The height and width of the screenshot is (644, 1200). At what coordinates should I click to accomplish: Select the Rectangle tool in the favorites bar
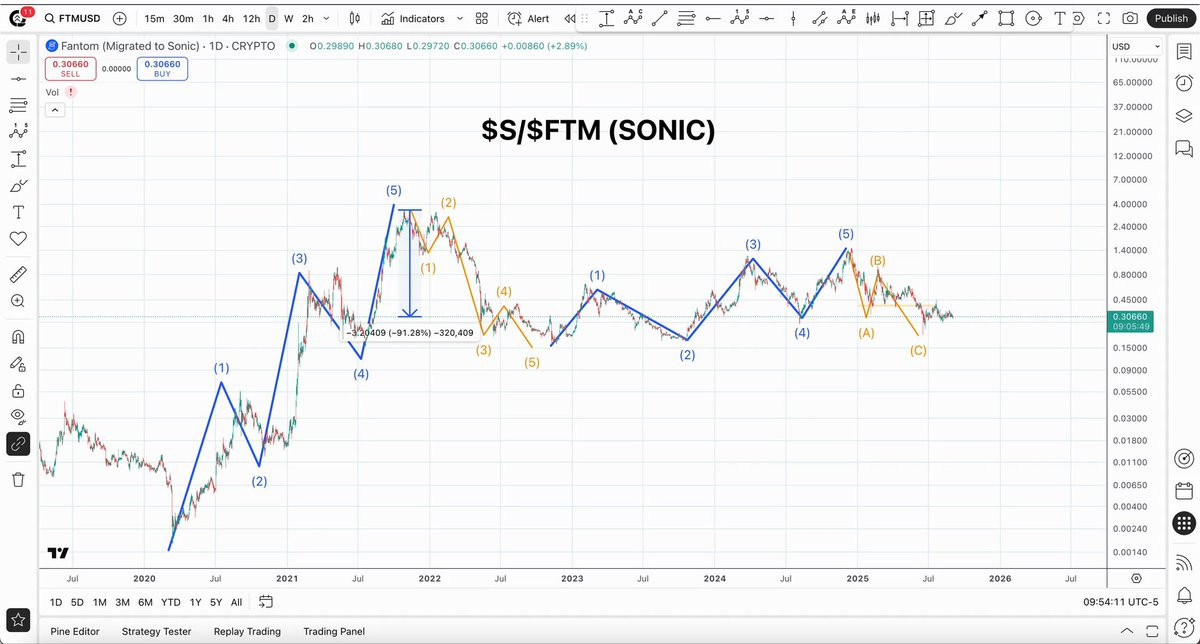[1006, 18]
